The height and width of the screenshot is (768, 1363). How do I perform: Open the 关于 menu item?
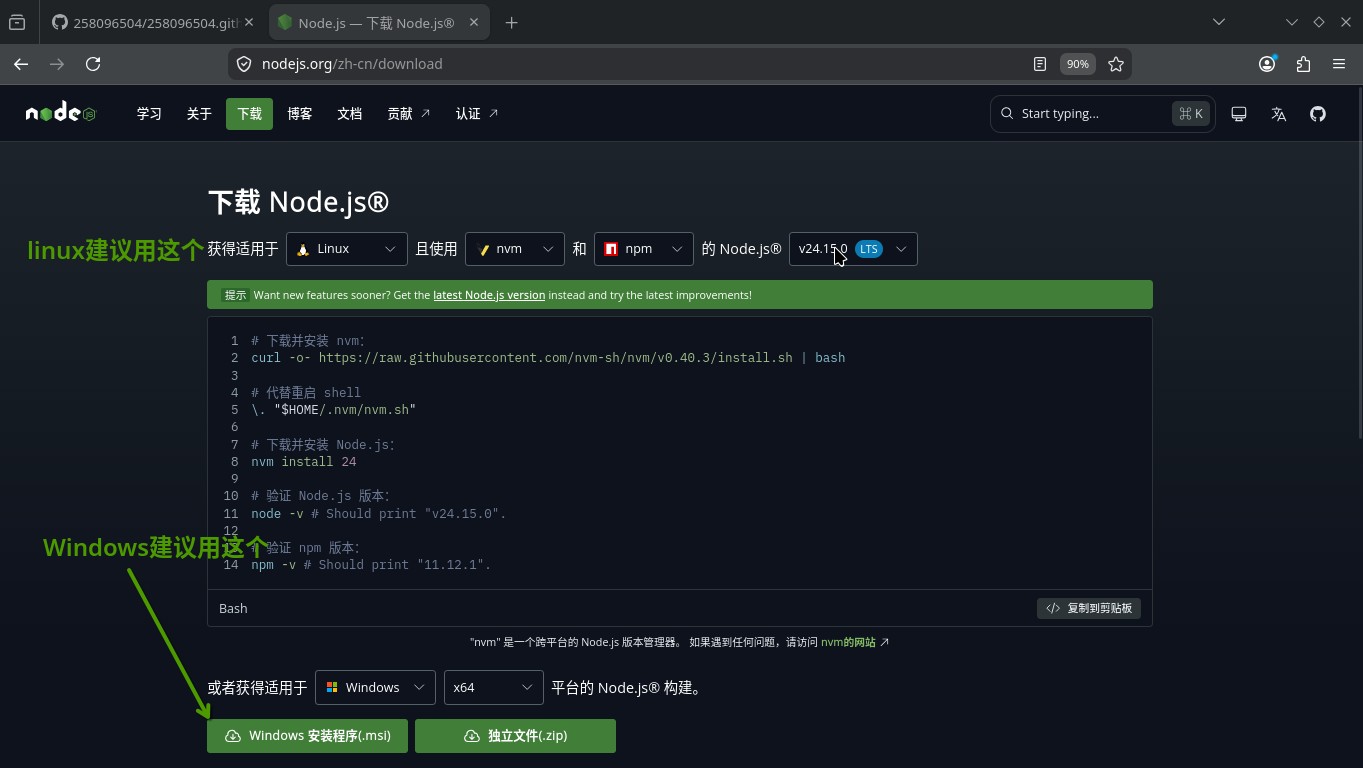pos(199,114)
